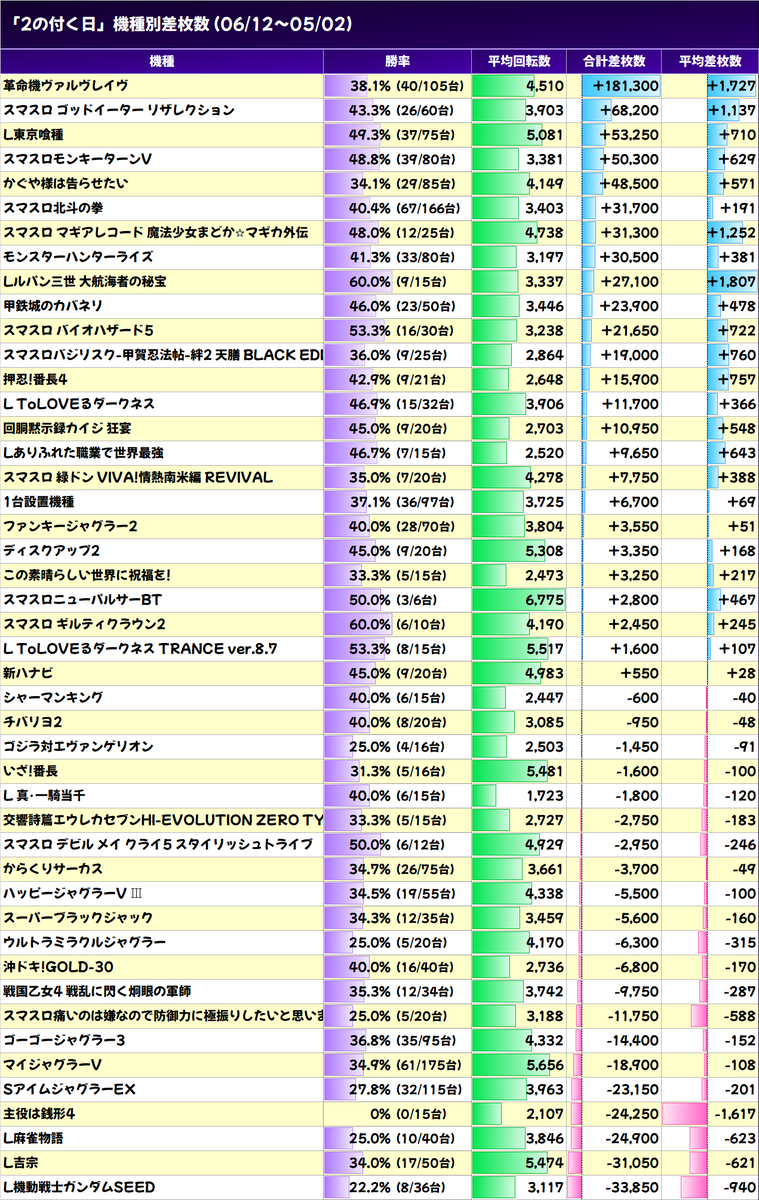Click かぐや様は告らせたい machine name

65,184
